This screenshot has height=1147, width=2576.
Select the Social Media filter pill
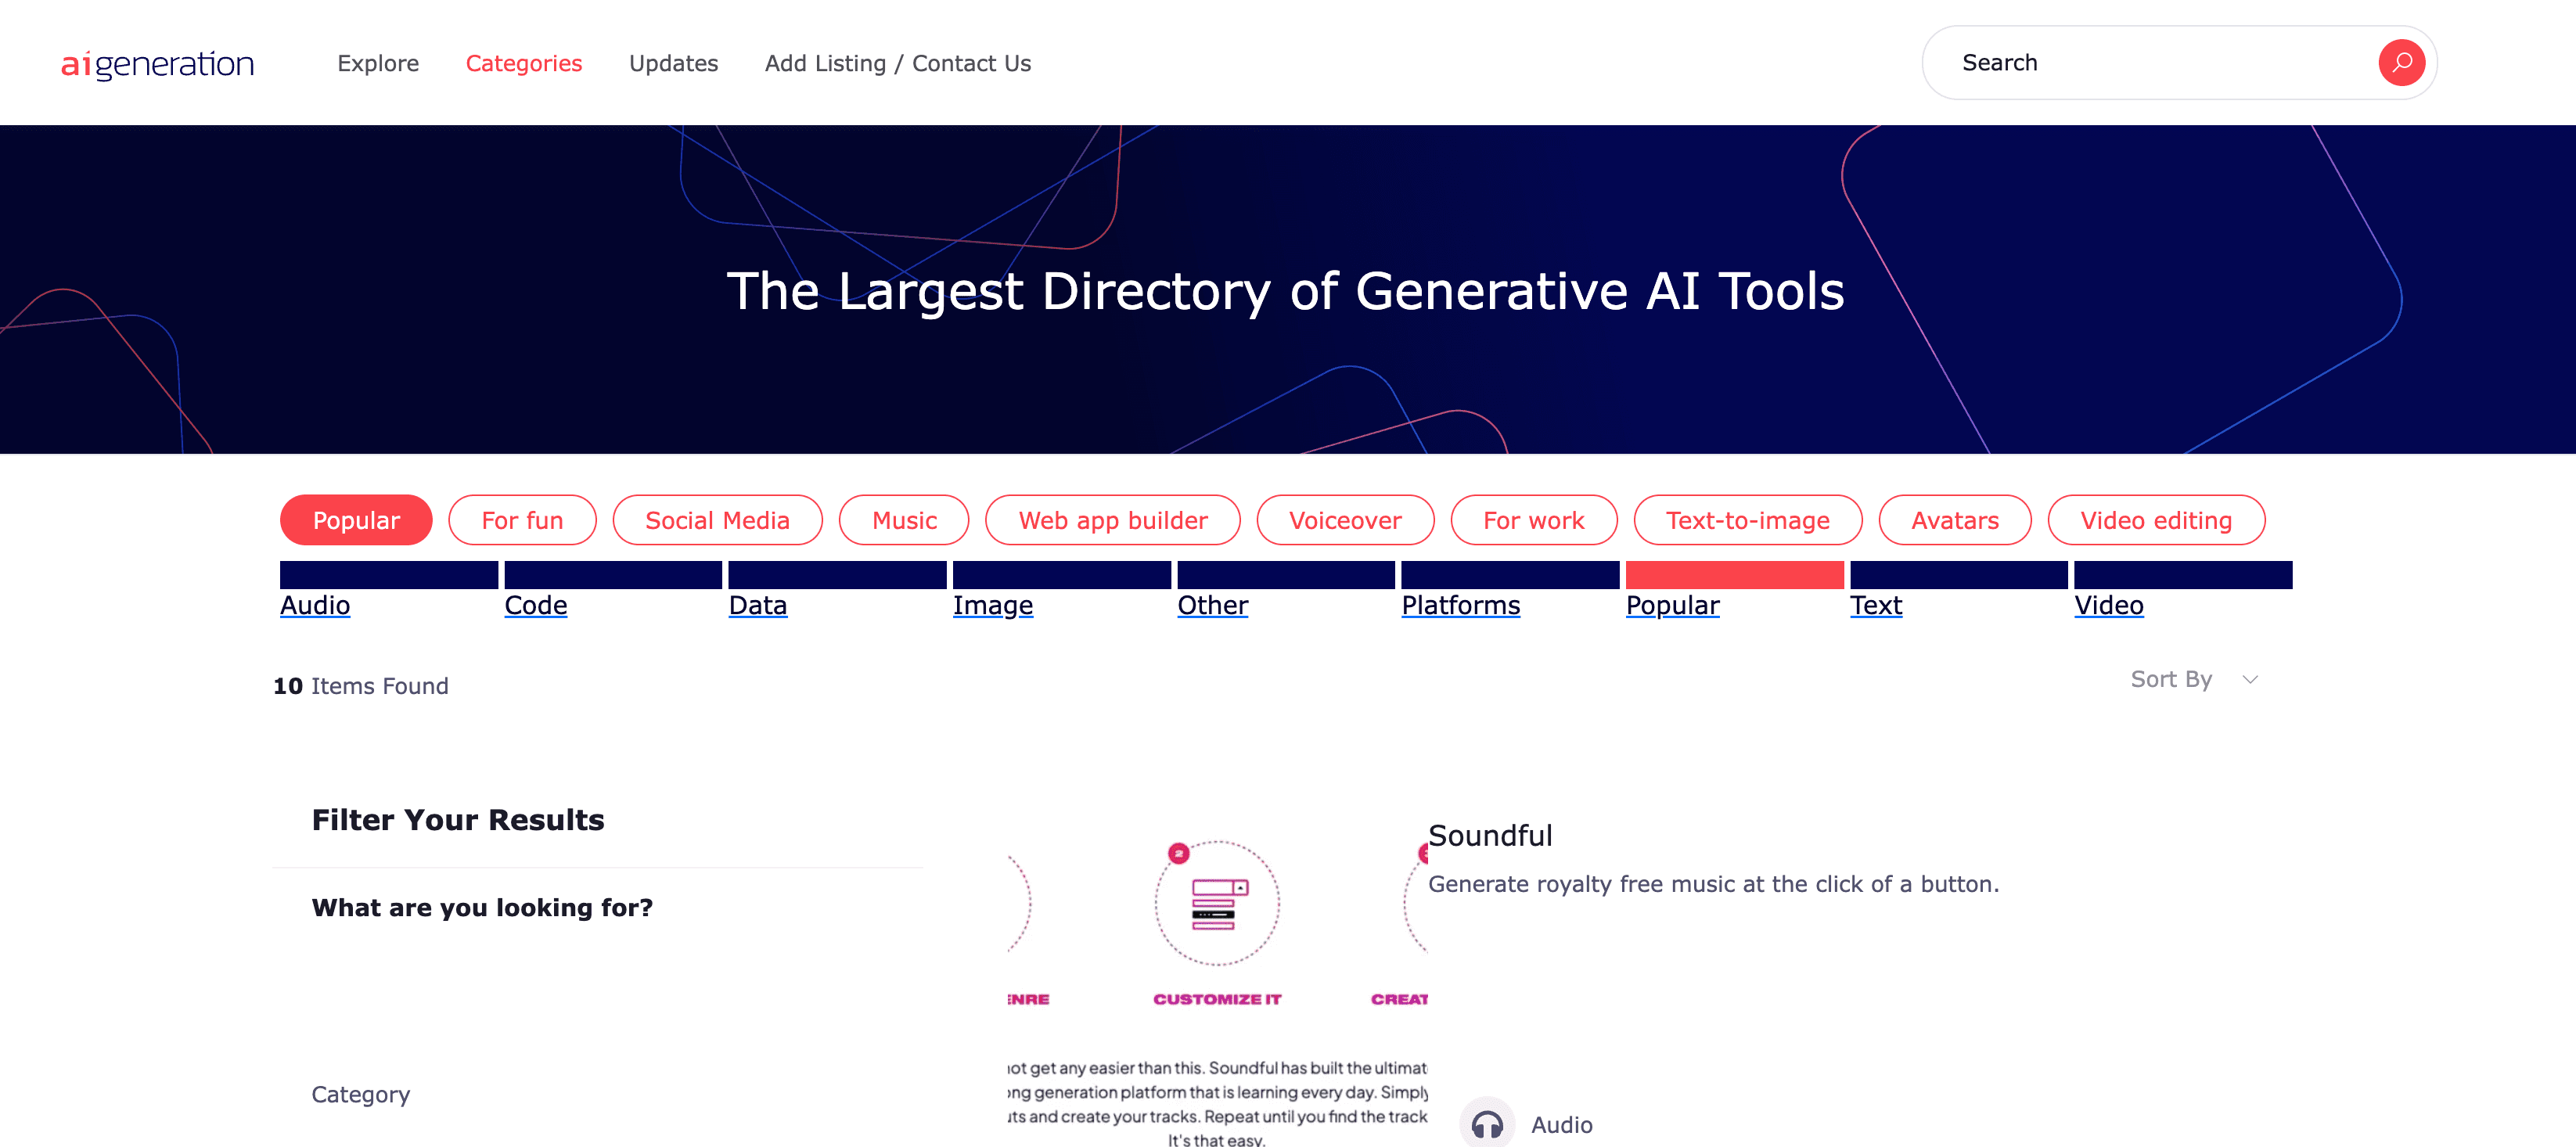(717, 520)
